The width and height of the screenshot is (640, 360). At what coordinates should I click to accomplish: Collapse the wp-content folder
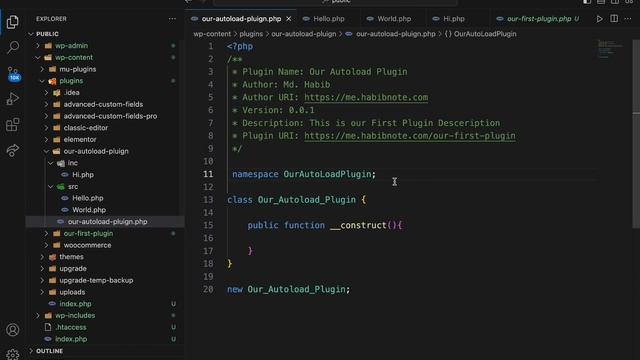(x=38, y=58)
